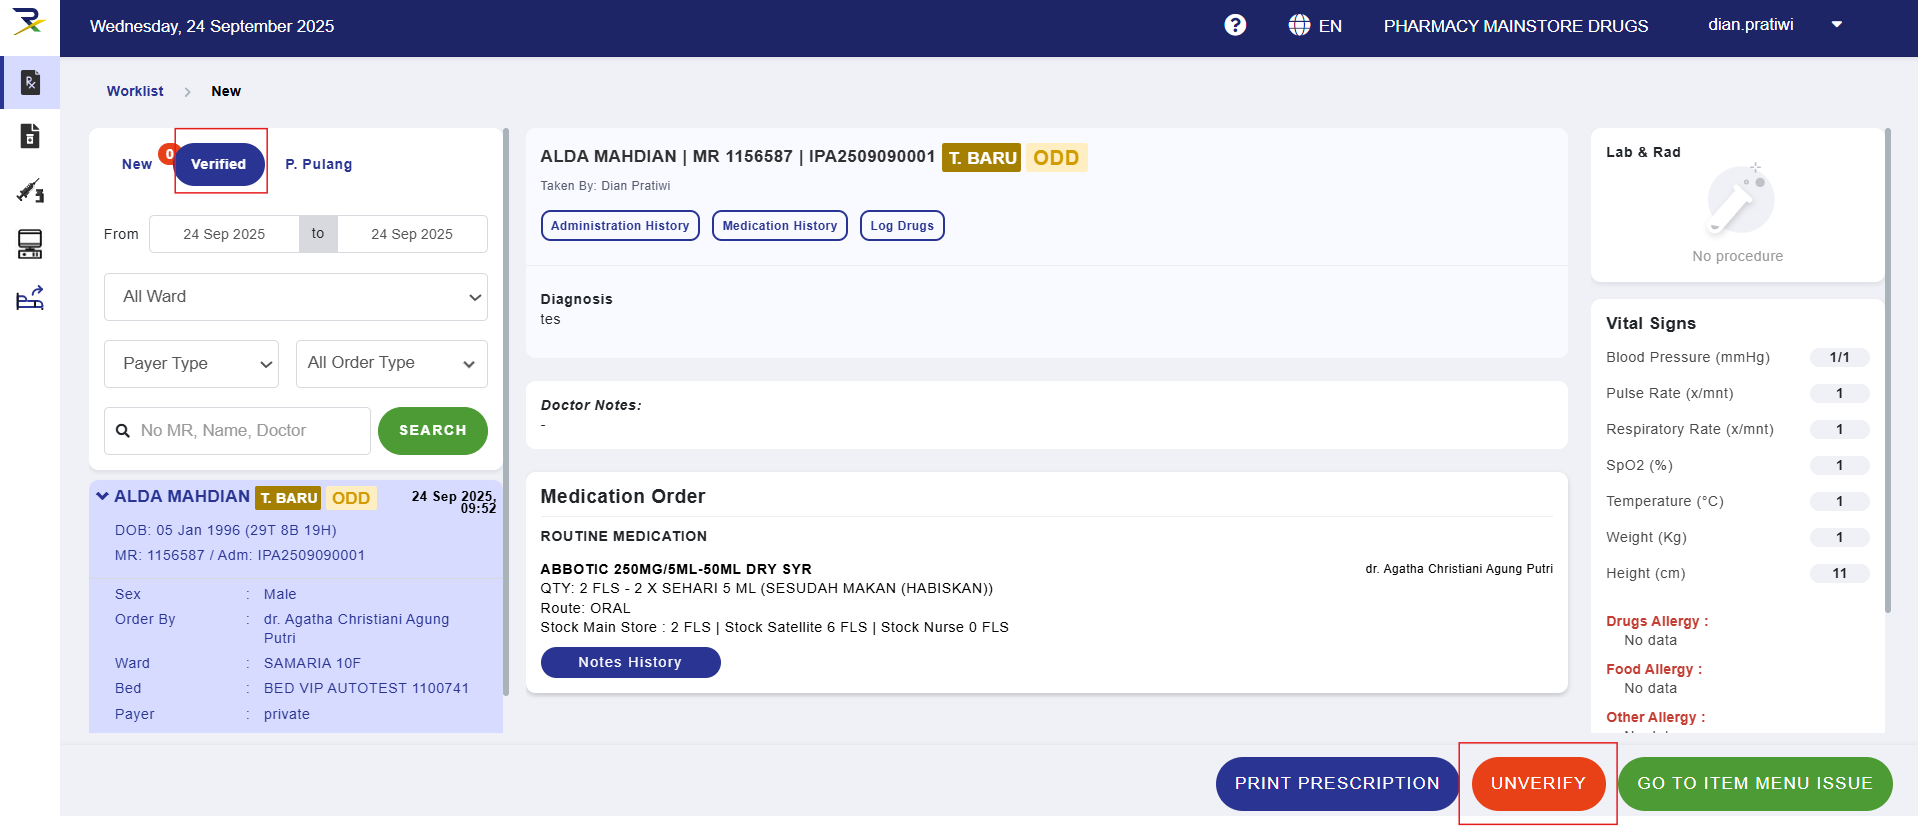Click the medicine bottle document sidebar icon

tap(30, 136)
